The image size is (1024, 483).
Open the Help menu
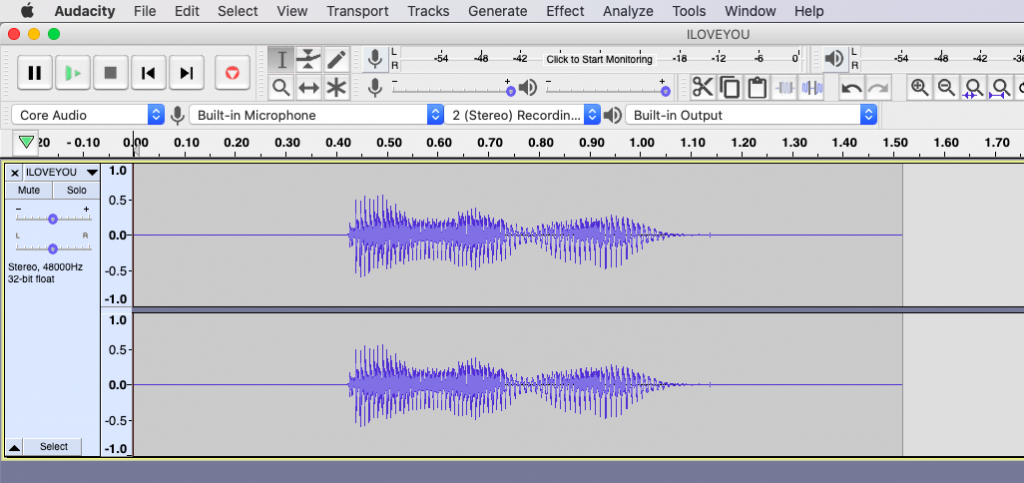[x=808, y=11]
